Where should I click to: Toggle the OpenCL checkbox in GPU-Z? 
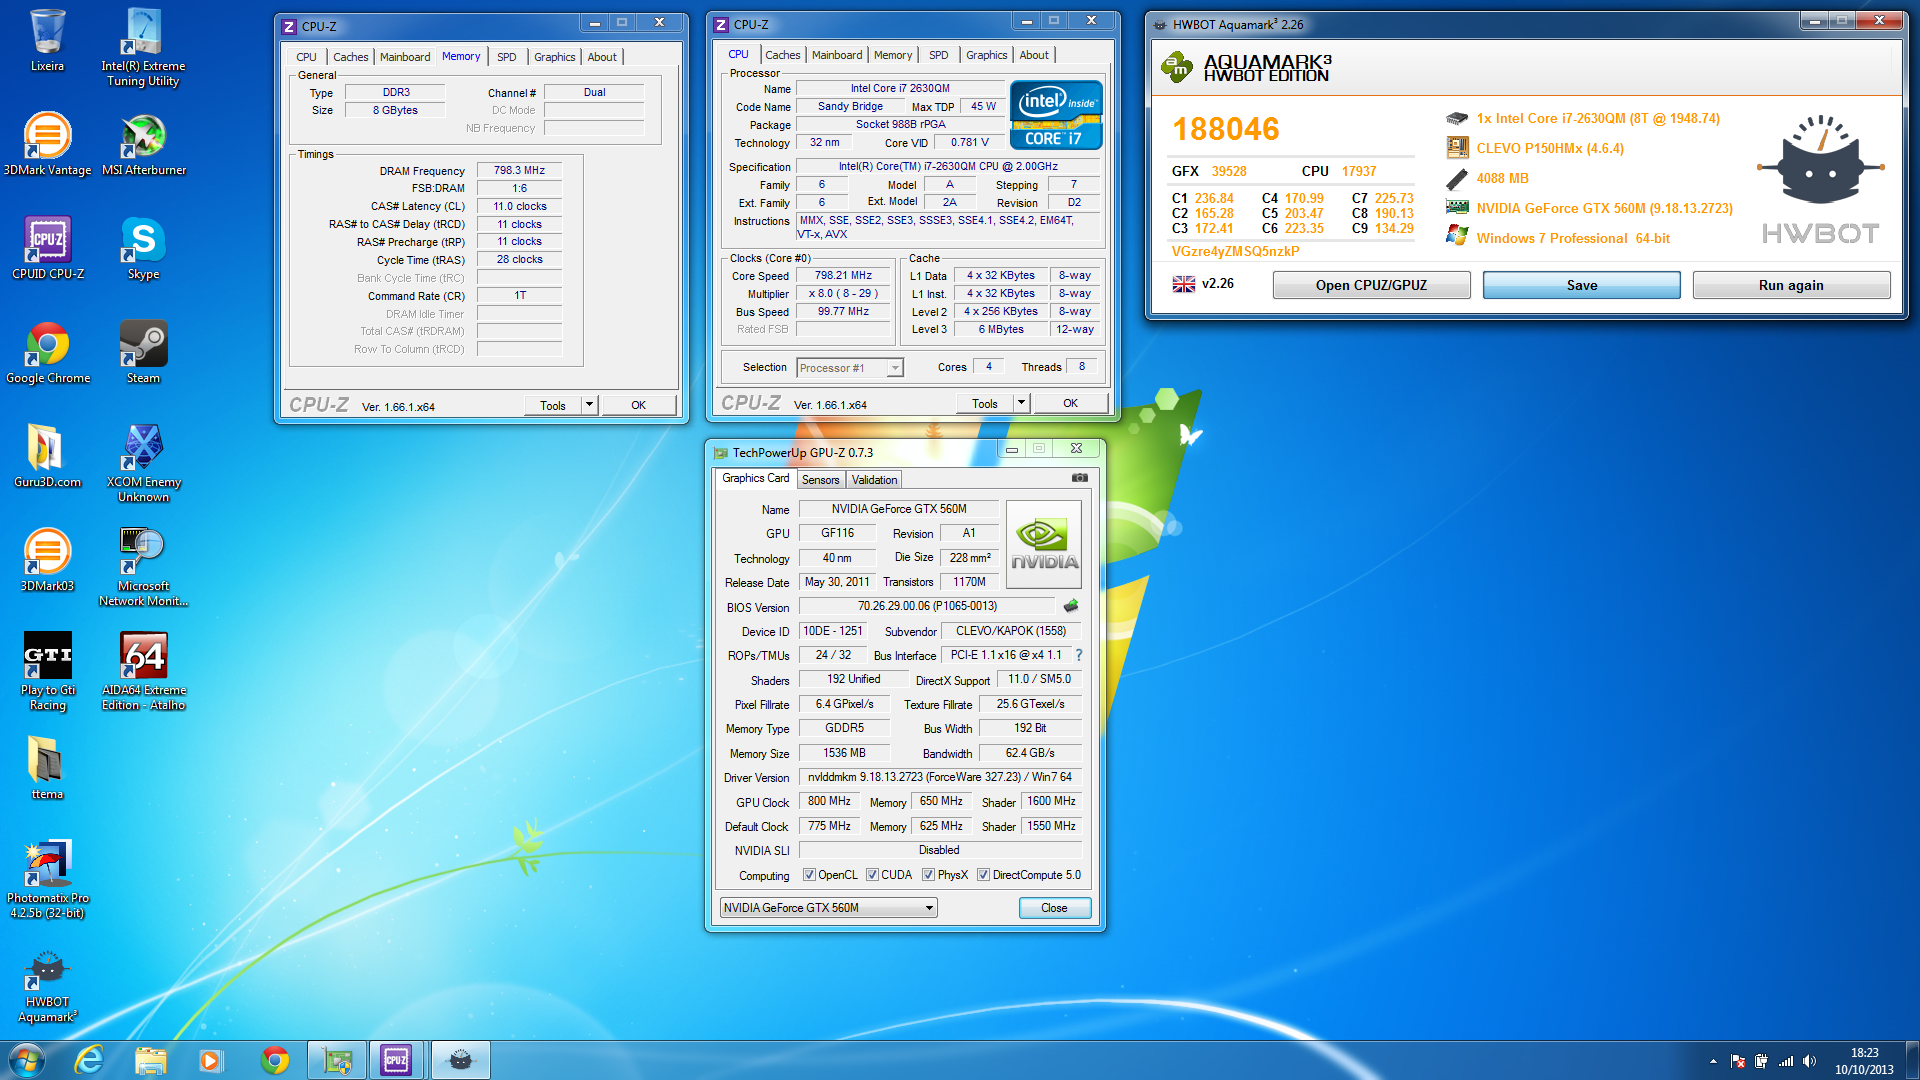[809, 875]
